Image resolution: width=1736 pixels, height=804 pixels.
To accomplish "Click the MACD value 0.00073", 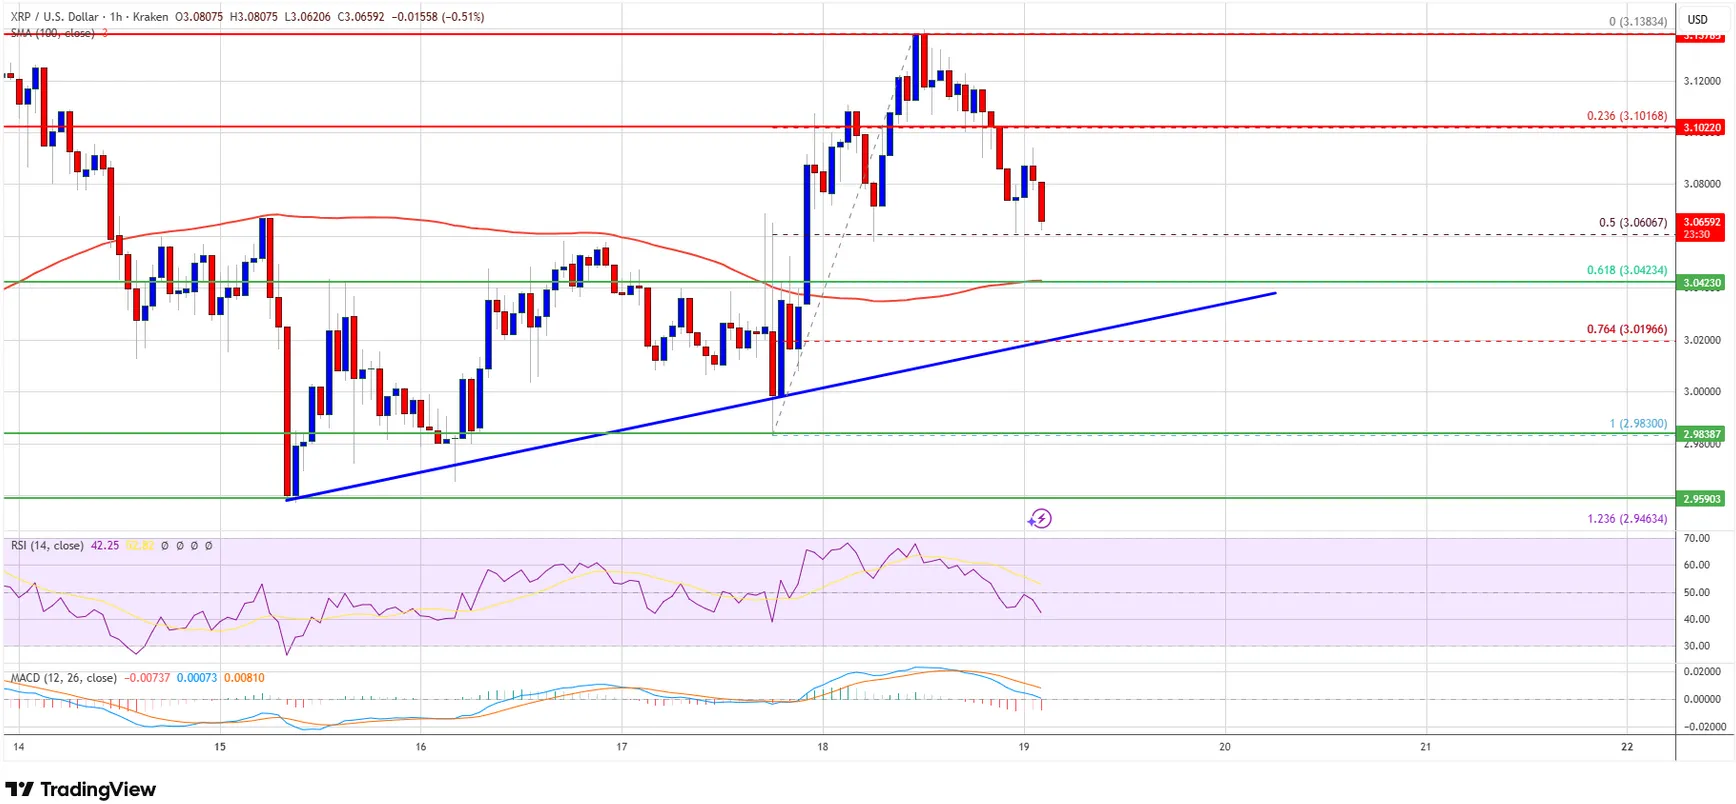I will pyautogui.click(x=197, y=678).
